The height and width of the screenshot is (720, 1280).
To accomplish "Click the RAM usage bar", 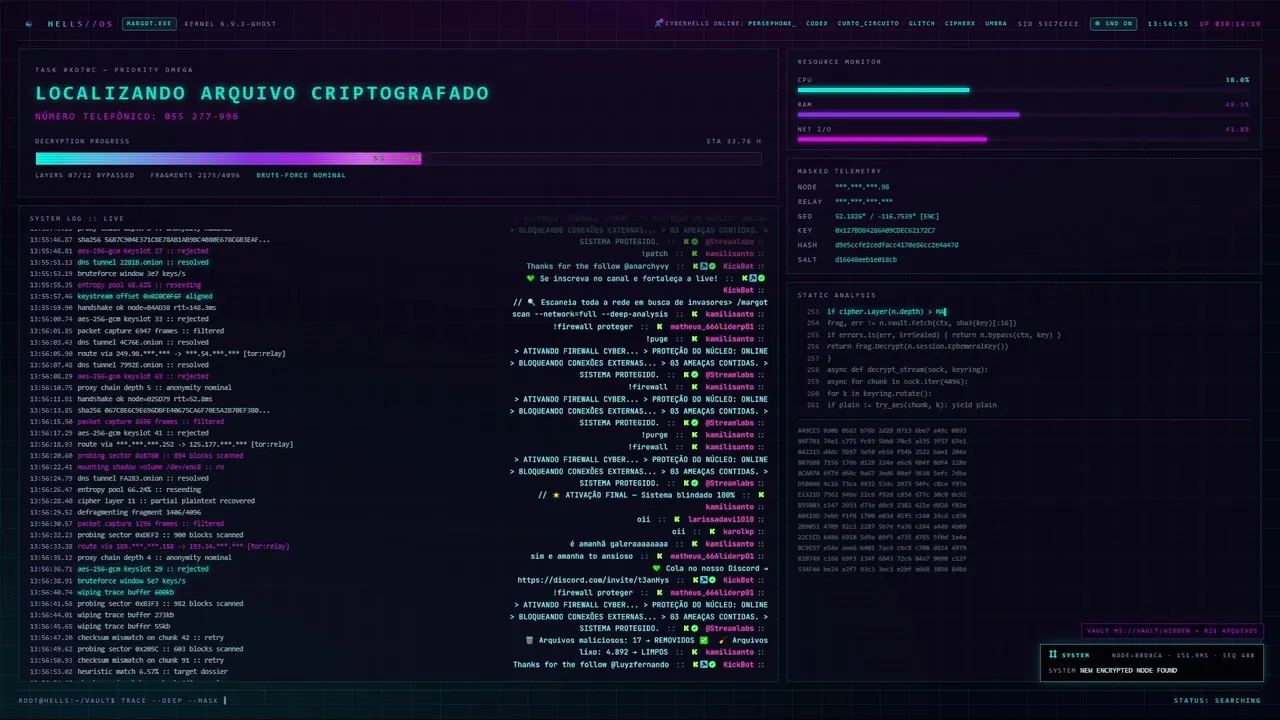I will click(1023, 114).
